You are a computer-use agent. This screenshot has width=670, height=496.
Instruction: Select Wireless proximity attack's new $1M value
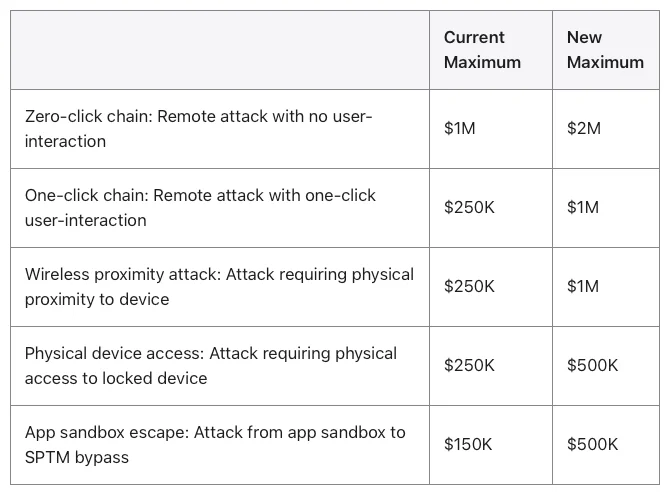tap(583, 287)
